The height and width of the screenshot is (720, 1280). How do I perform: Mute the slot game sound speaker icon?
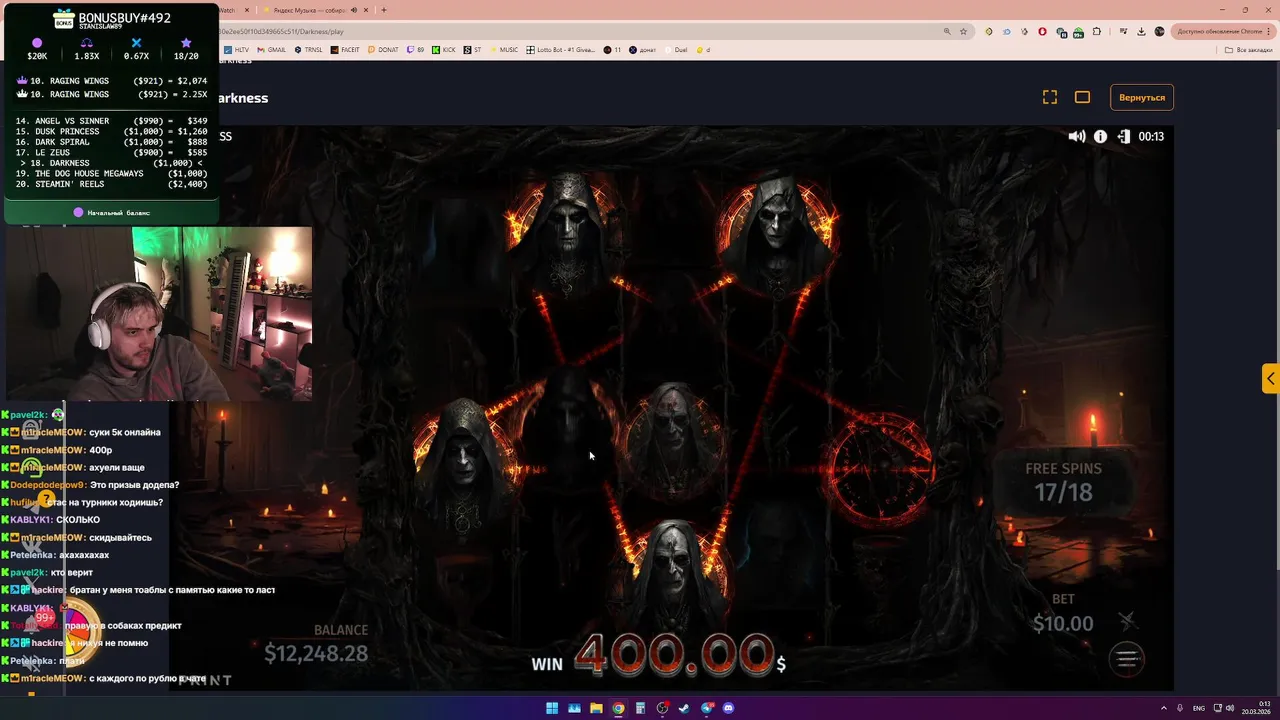(x=1077, y=136)
